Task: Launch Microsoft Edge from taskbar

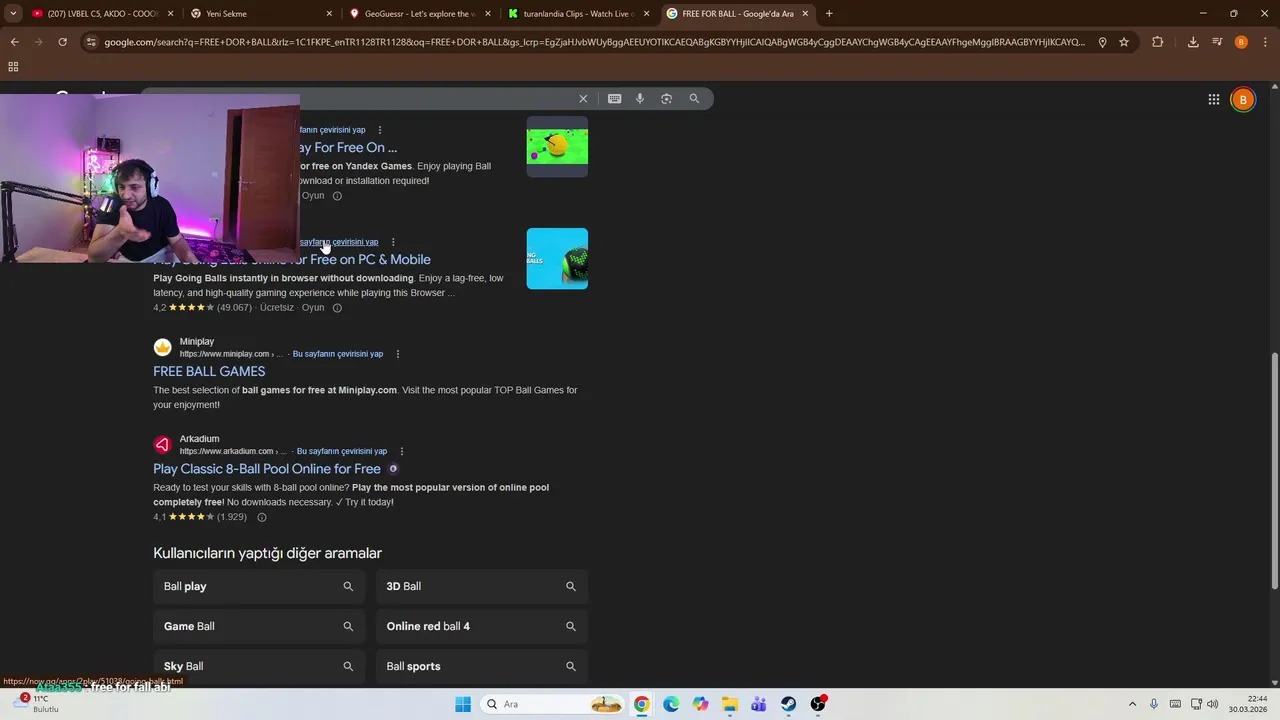Action: coord(671,704)
